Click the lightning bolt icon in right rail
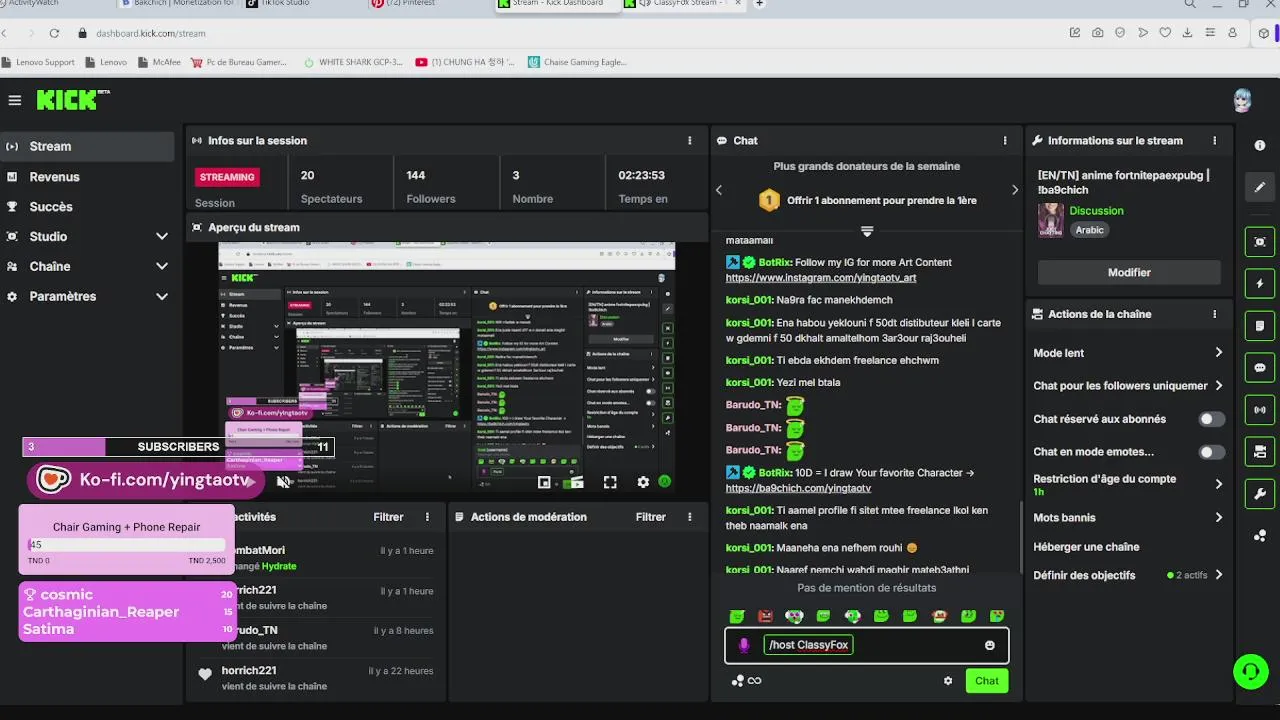This screenshot has width=1280, height=720. [x=1260, y=284]
